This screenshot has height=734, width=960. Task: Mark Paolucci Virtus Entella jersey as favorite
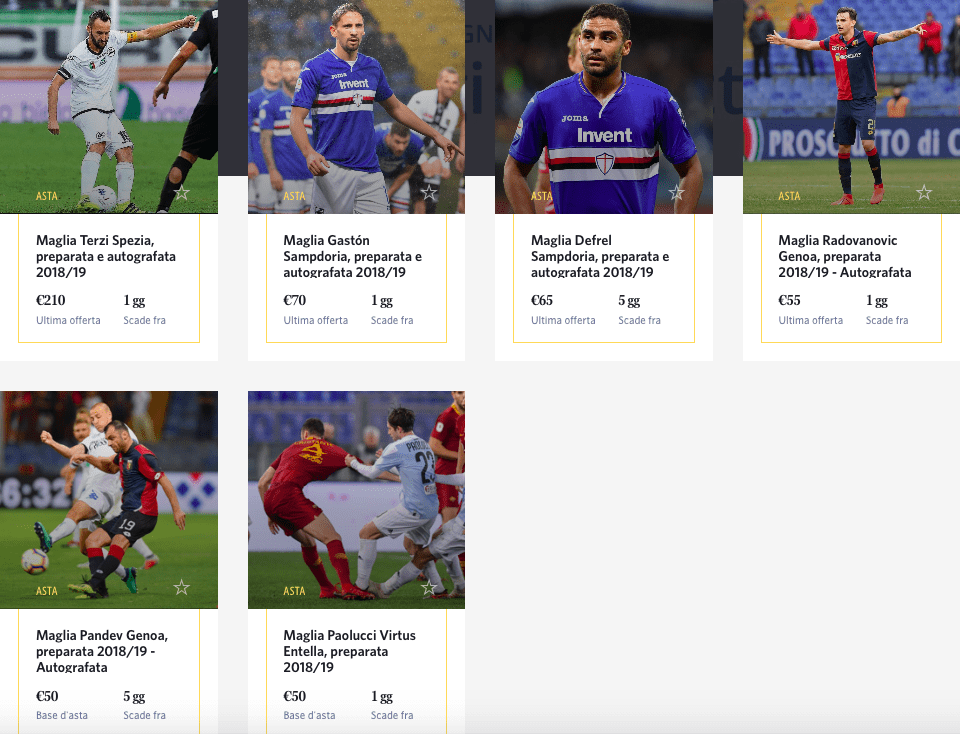click(429, 588)
